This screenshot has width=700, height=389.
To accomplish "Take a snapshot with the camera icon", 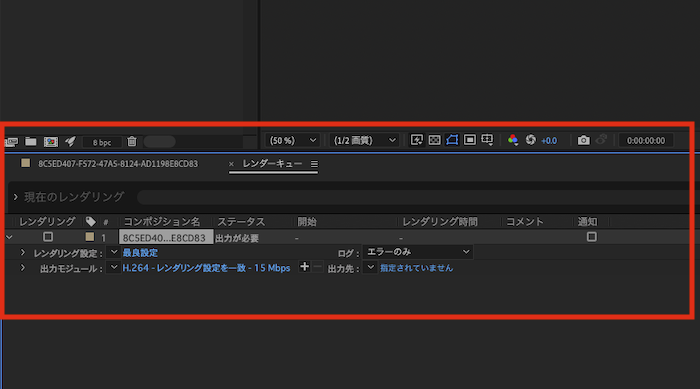I will [583, 140].
